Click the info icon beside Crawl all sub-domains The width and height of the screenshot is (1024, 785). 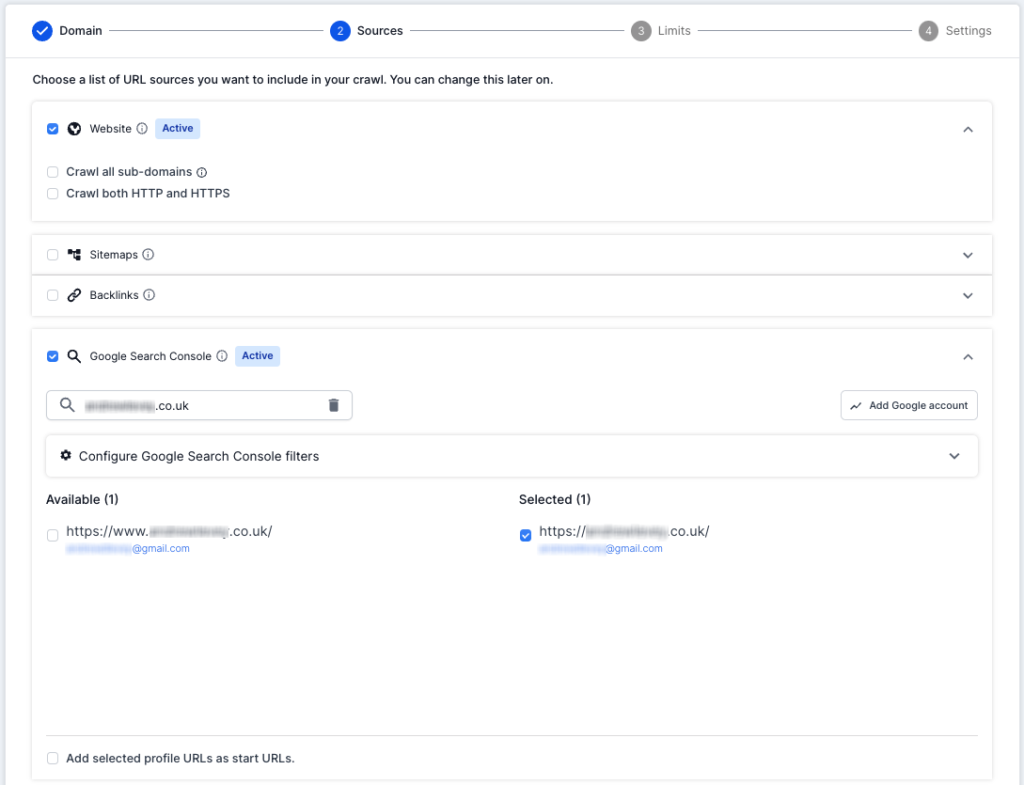pyautogui.click(x=202, y=172)
